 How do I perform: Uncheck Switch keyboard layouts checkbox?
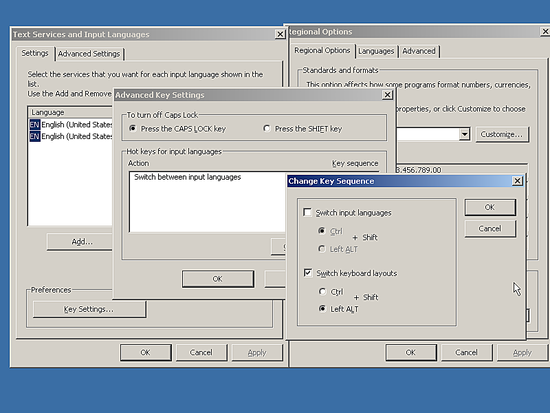click(308, 273)
